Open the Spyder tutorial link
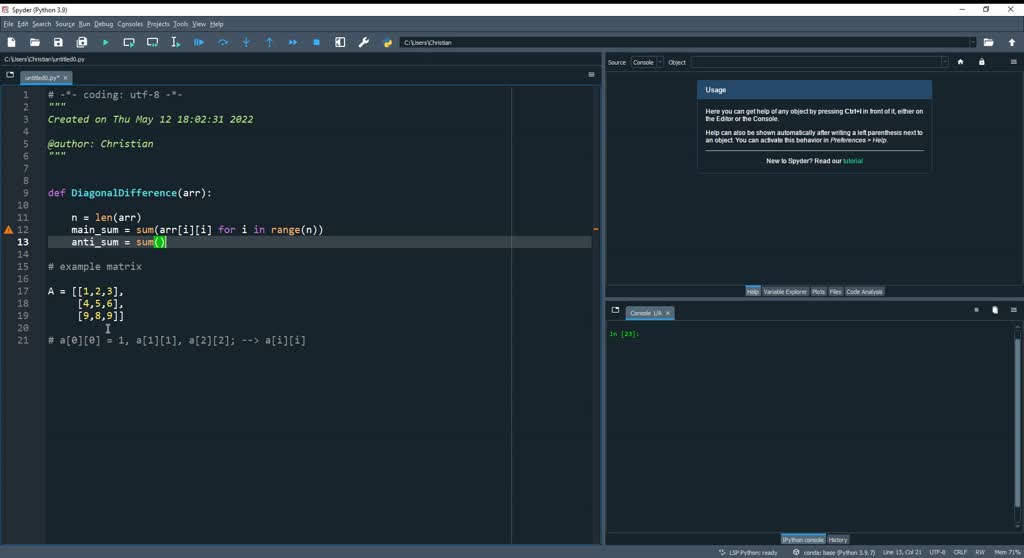1024x558 pixels. [852, 161]
